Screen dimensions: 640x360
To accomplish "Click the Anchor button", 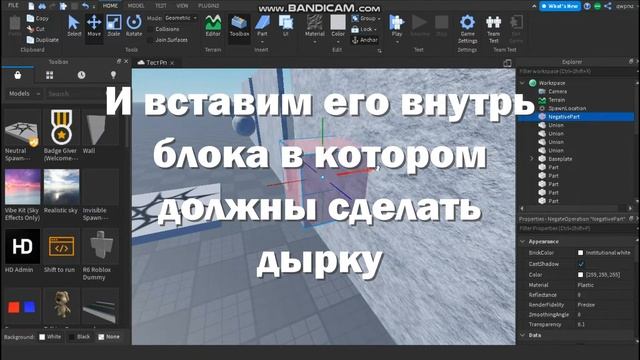I will click(x=365, y=40).
